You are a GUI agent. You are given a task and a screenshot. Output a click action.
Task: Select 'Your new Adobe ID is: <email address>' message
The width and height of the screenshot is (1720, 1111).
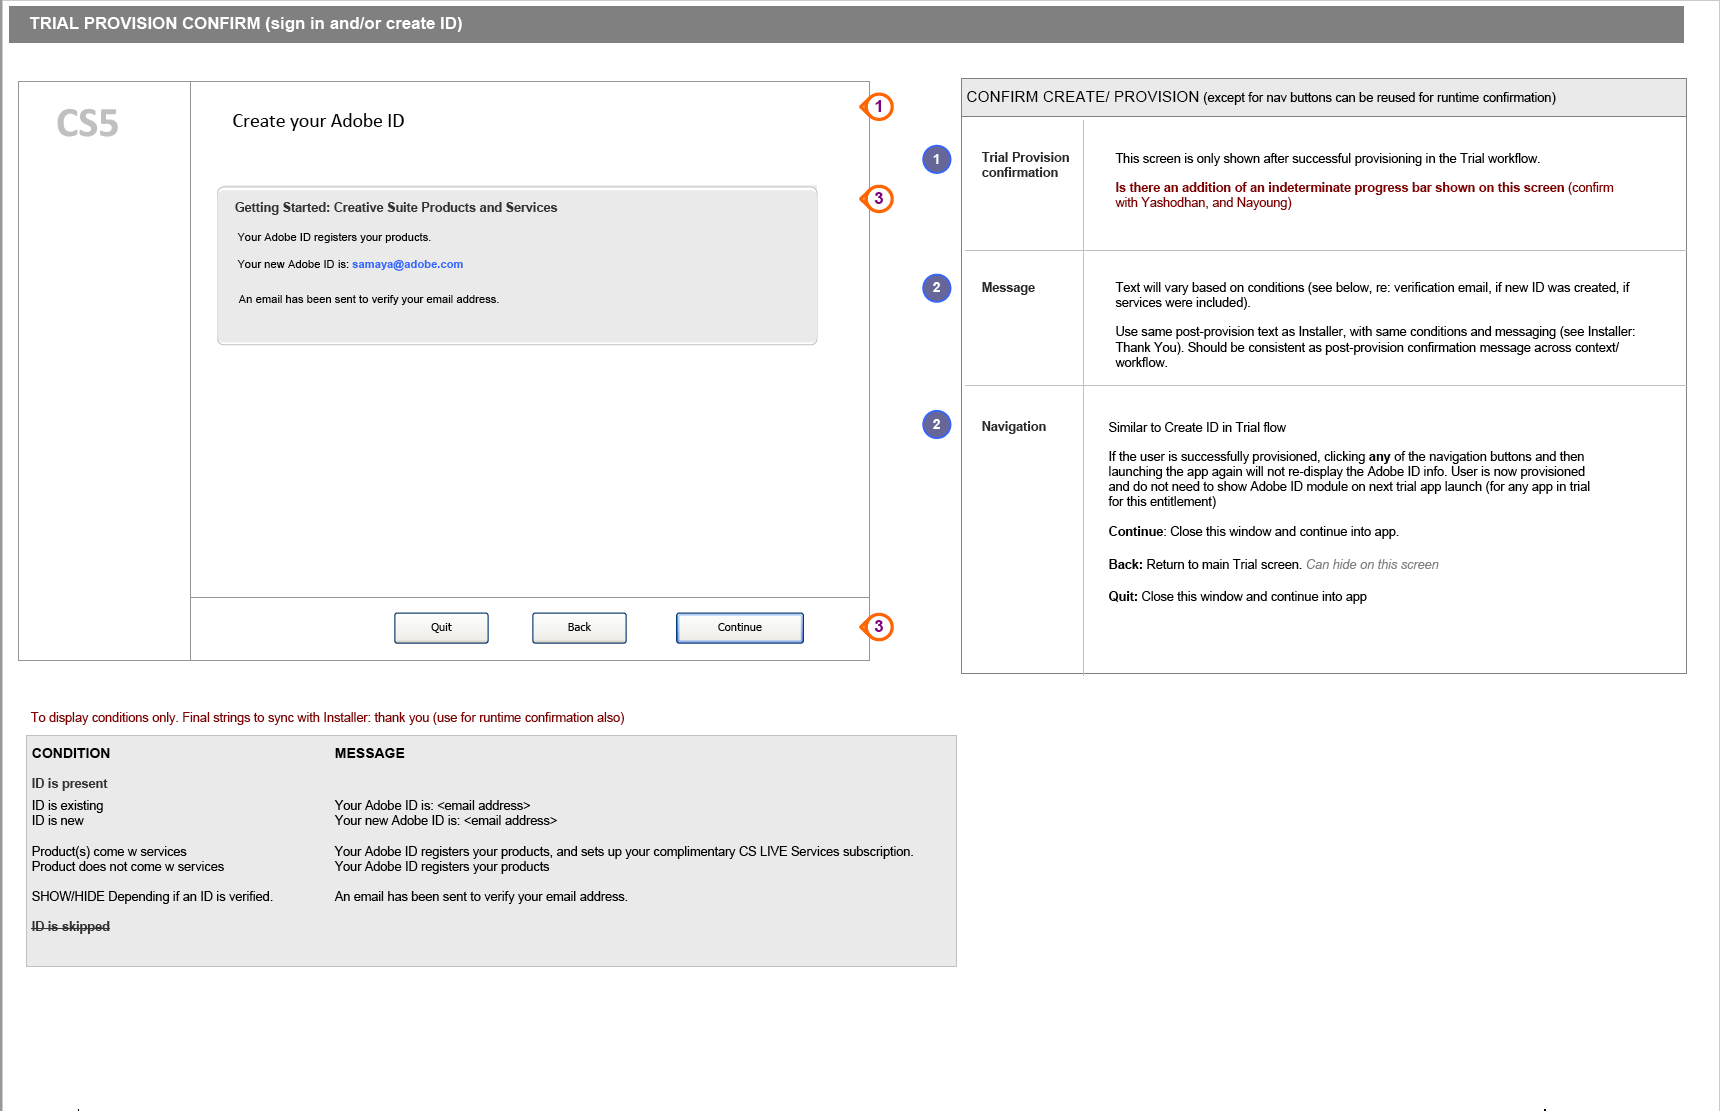[x=445, y=820]
